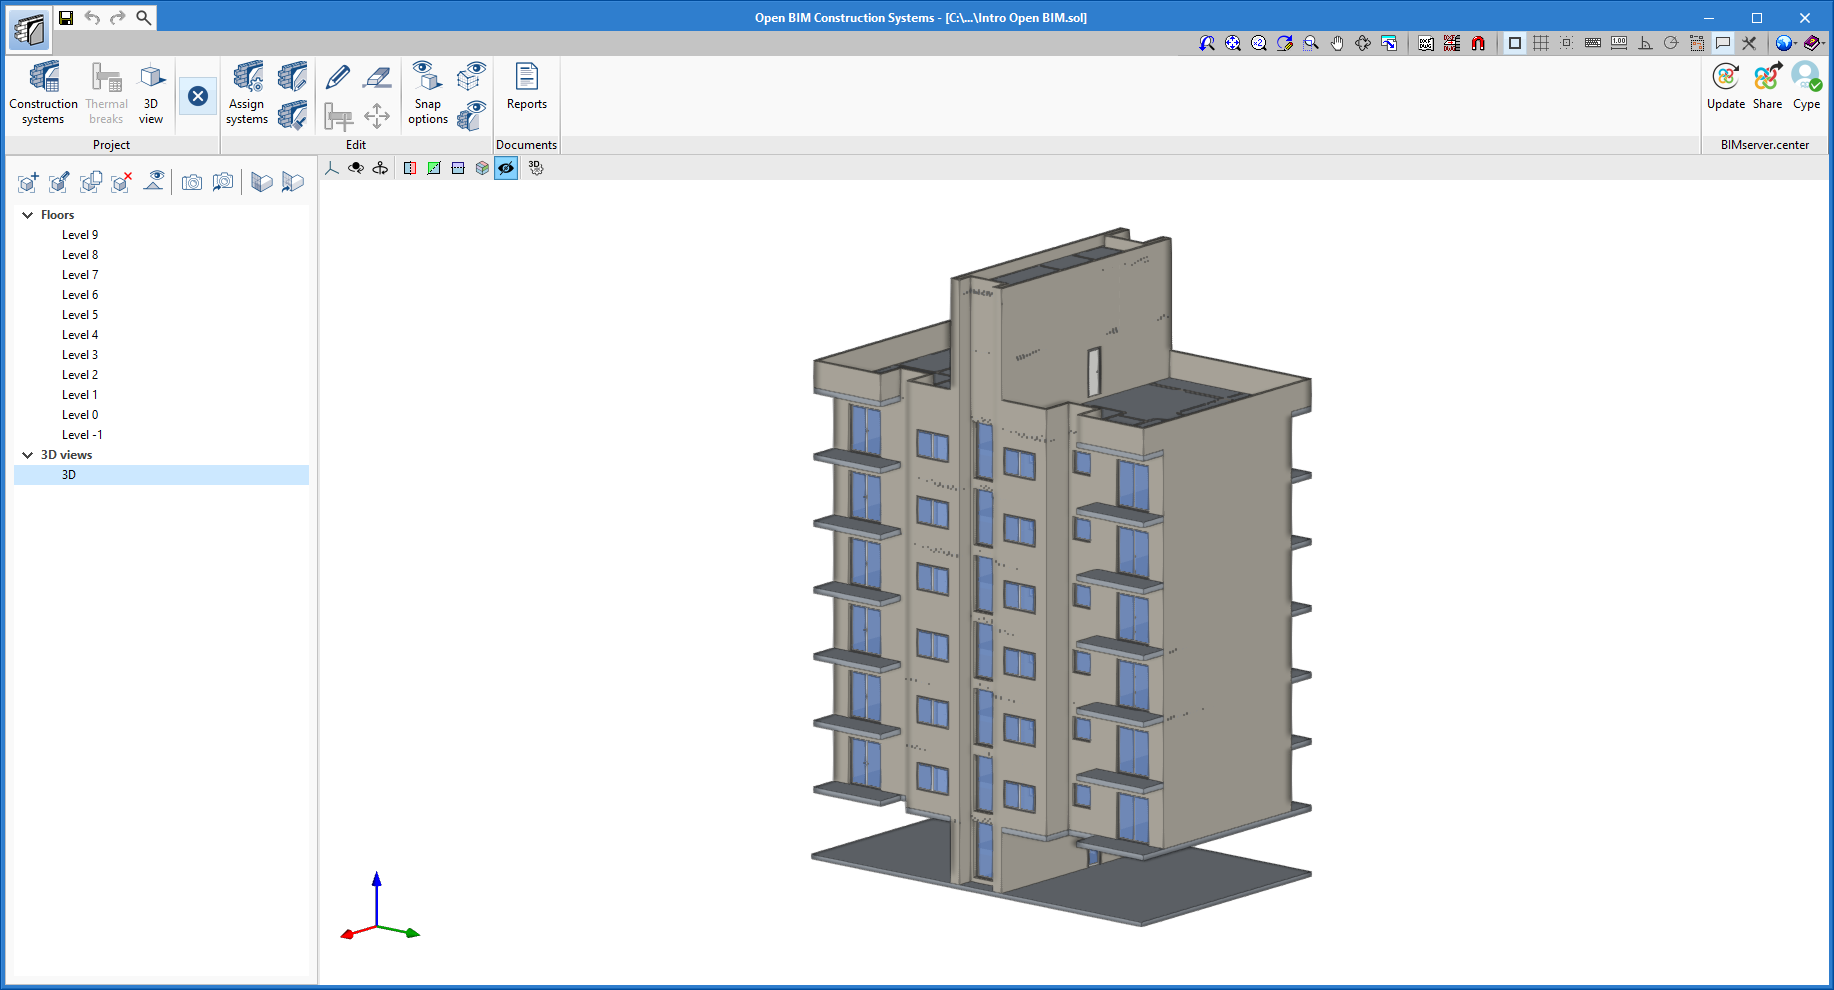
Task: Click the colored cube render icon
Action: [x=482, y=168]
